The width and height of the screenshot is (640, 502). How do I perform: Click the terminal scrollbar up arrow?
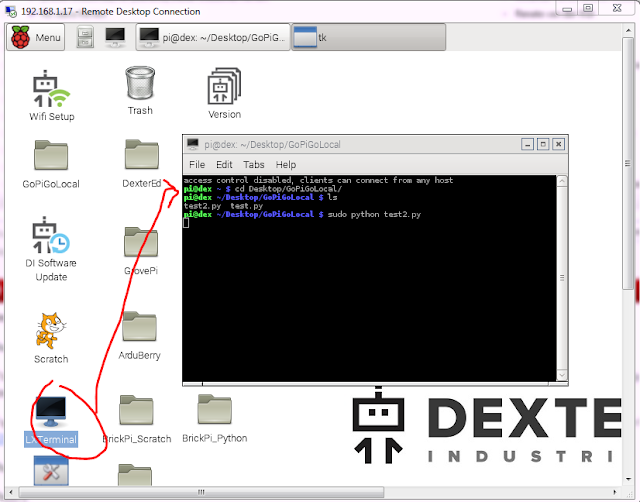[562, 181]
